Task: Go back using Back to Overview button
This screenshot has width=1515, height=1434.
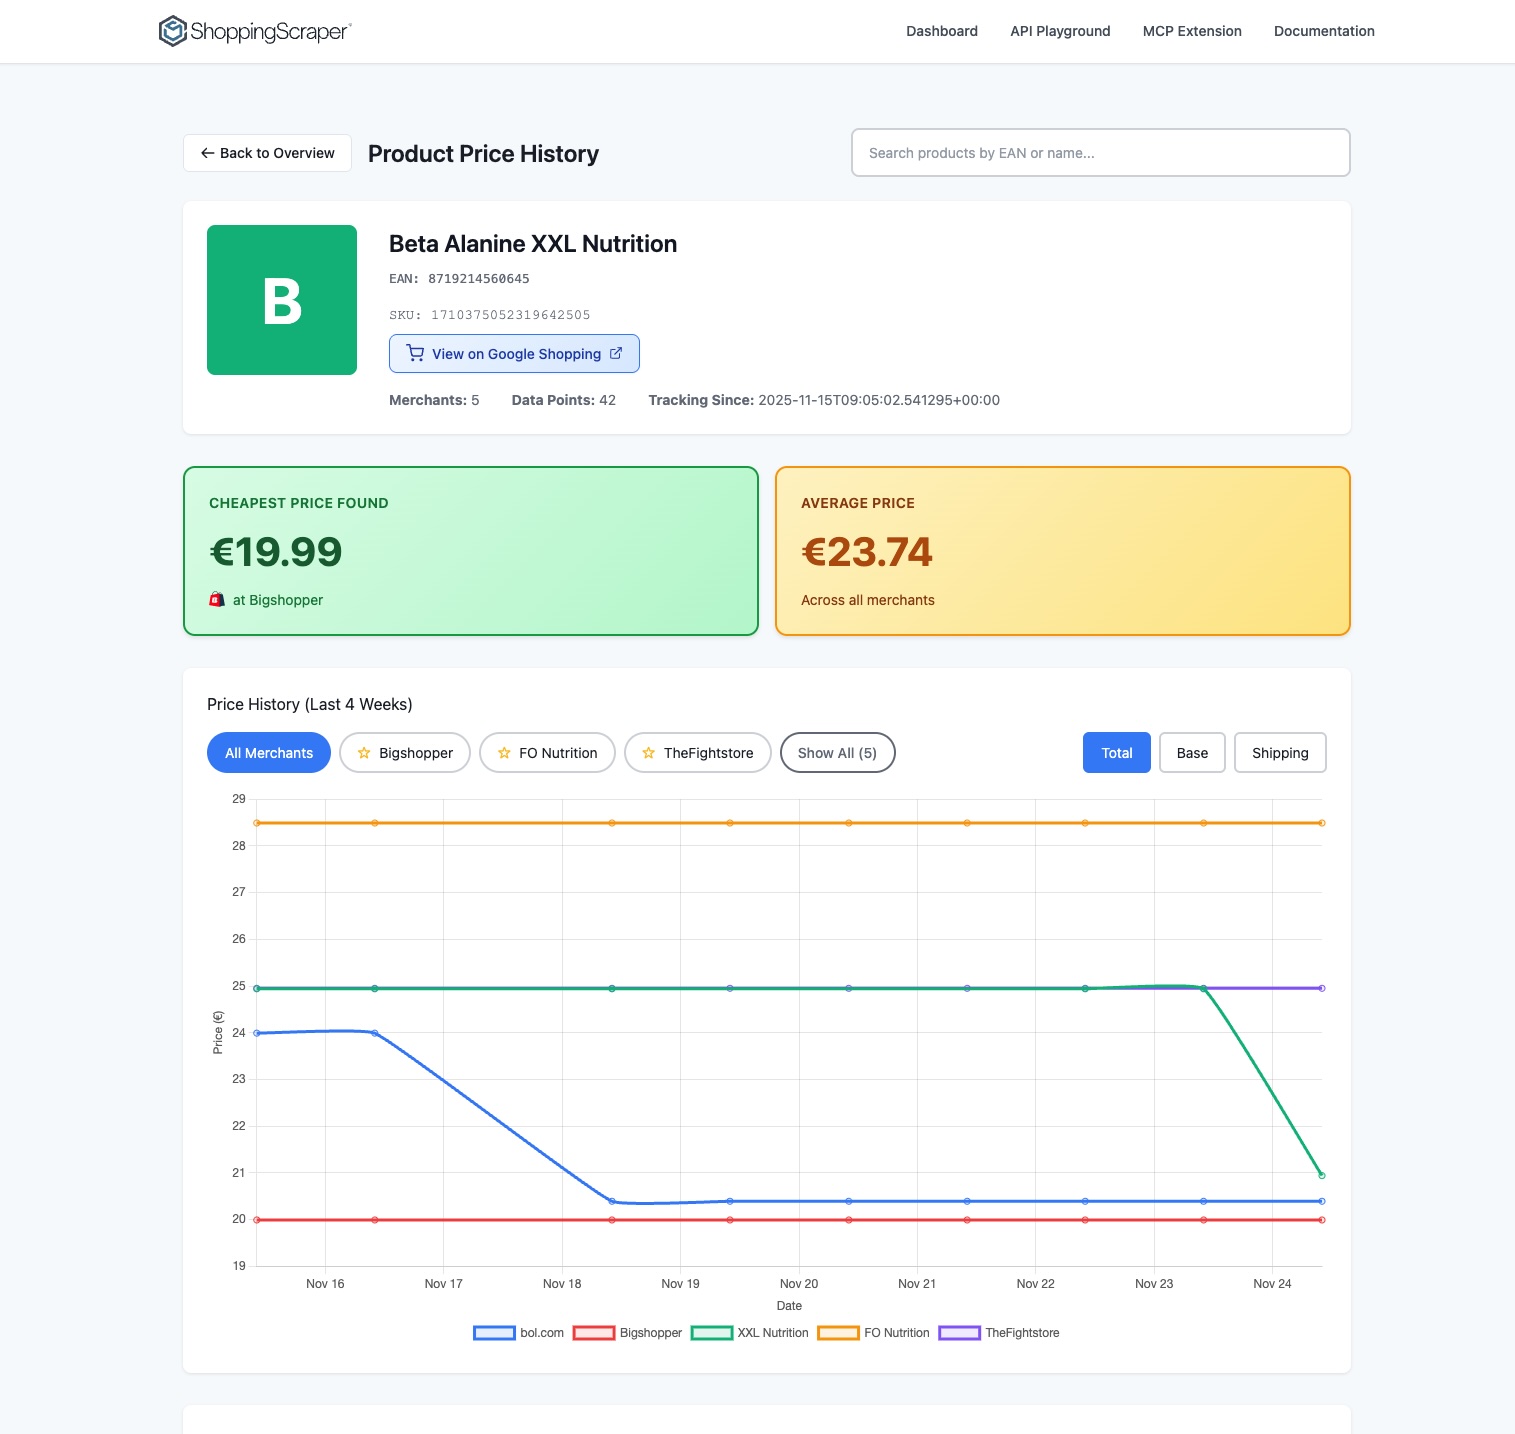Action: (x=267, y=153)
